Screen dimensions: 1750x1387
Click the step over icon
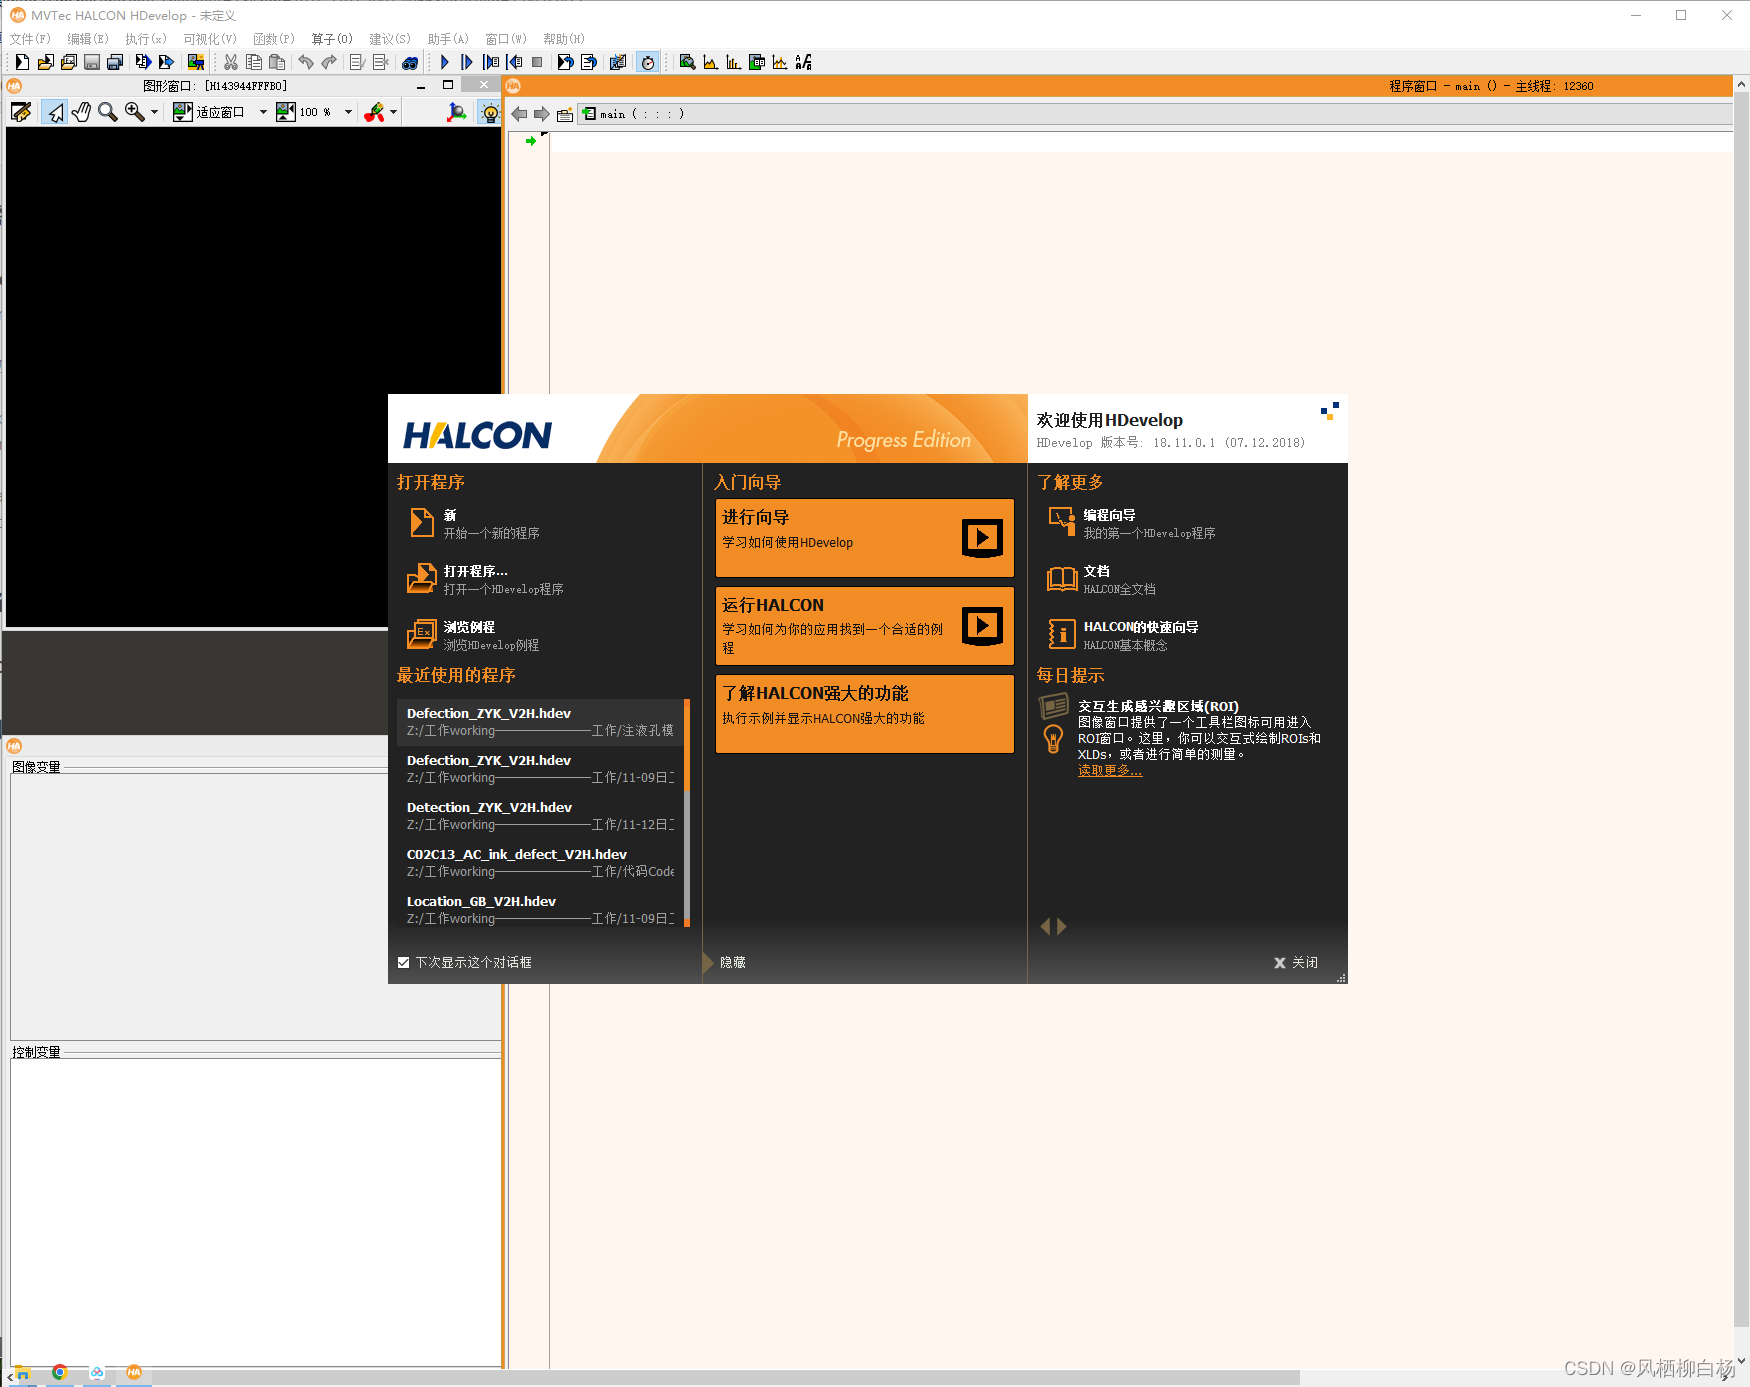[467, 62]
